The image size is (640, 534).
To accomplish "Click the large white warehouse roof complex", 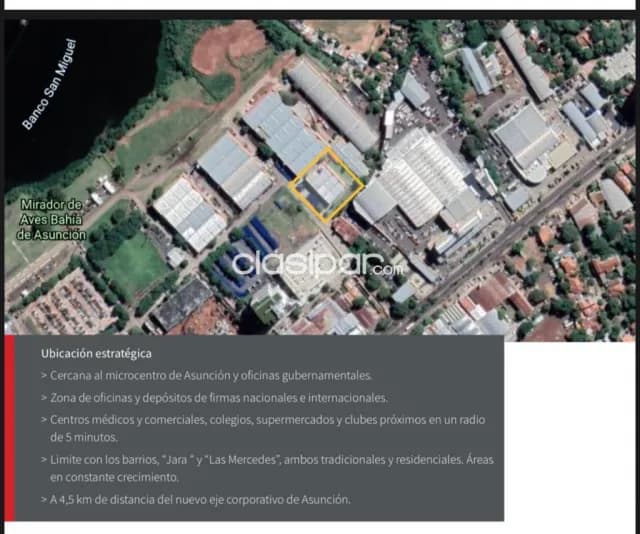I will [x=420, y=180].
